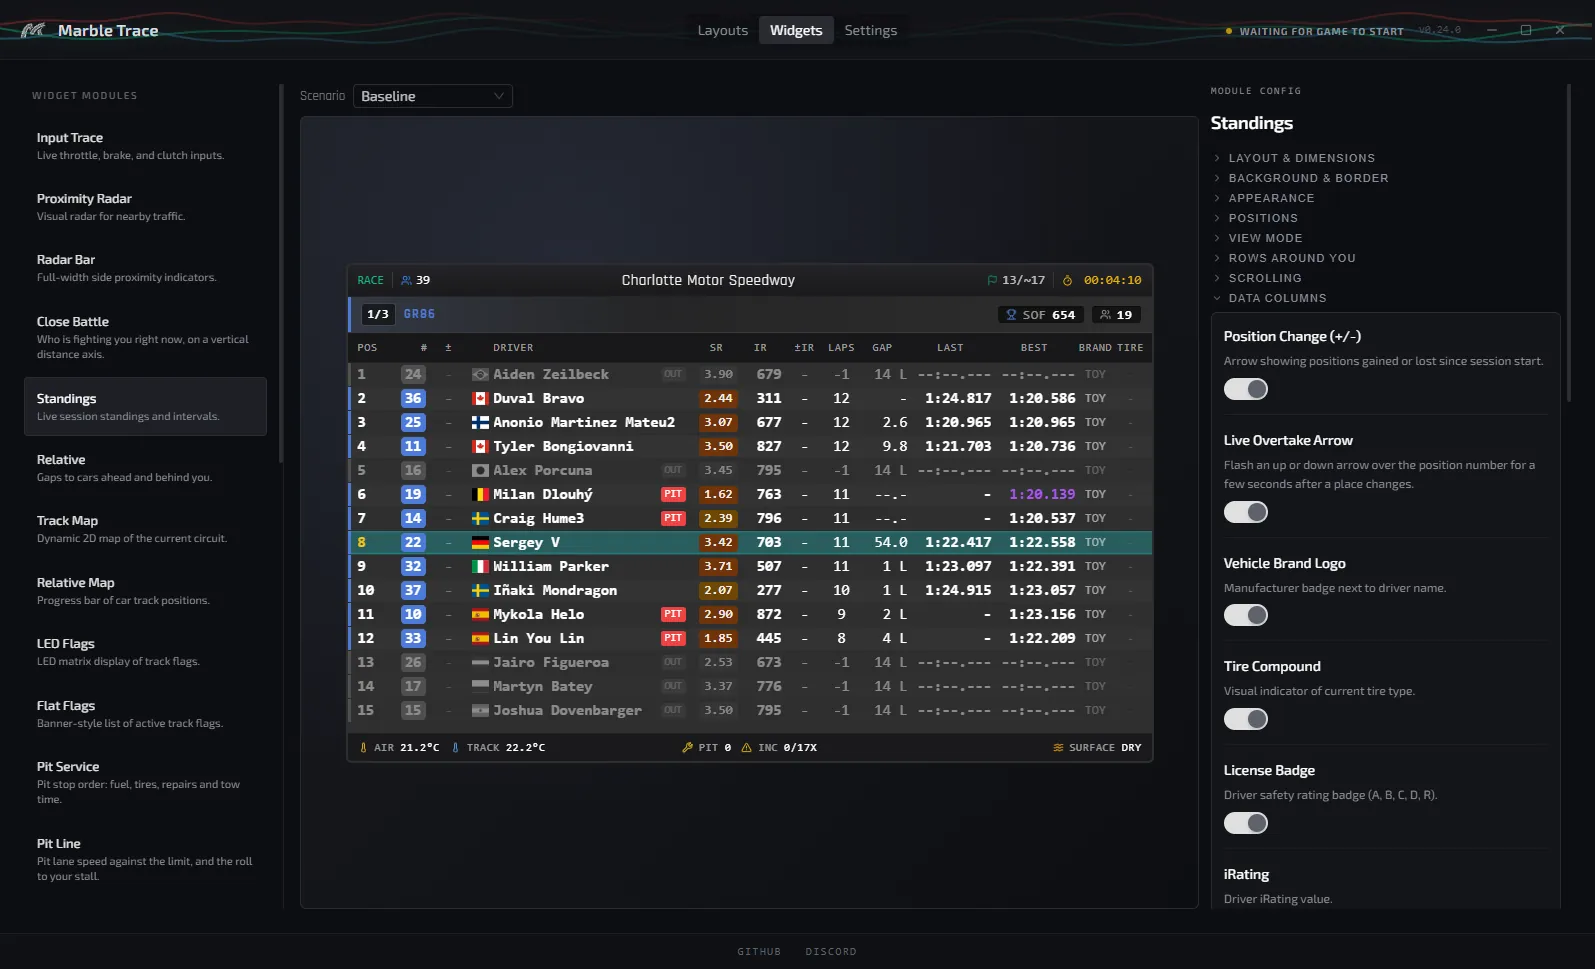Select the Widgets tab
The image size is (1595, 969).
[796, 30]
